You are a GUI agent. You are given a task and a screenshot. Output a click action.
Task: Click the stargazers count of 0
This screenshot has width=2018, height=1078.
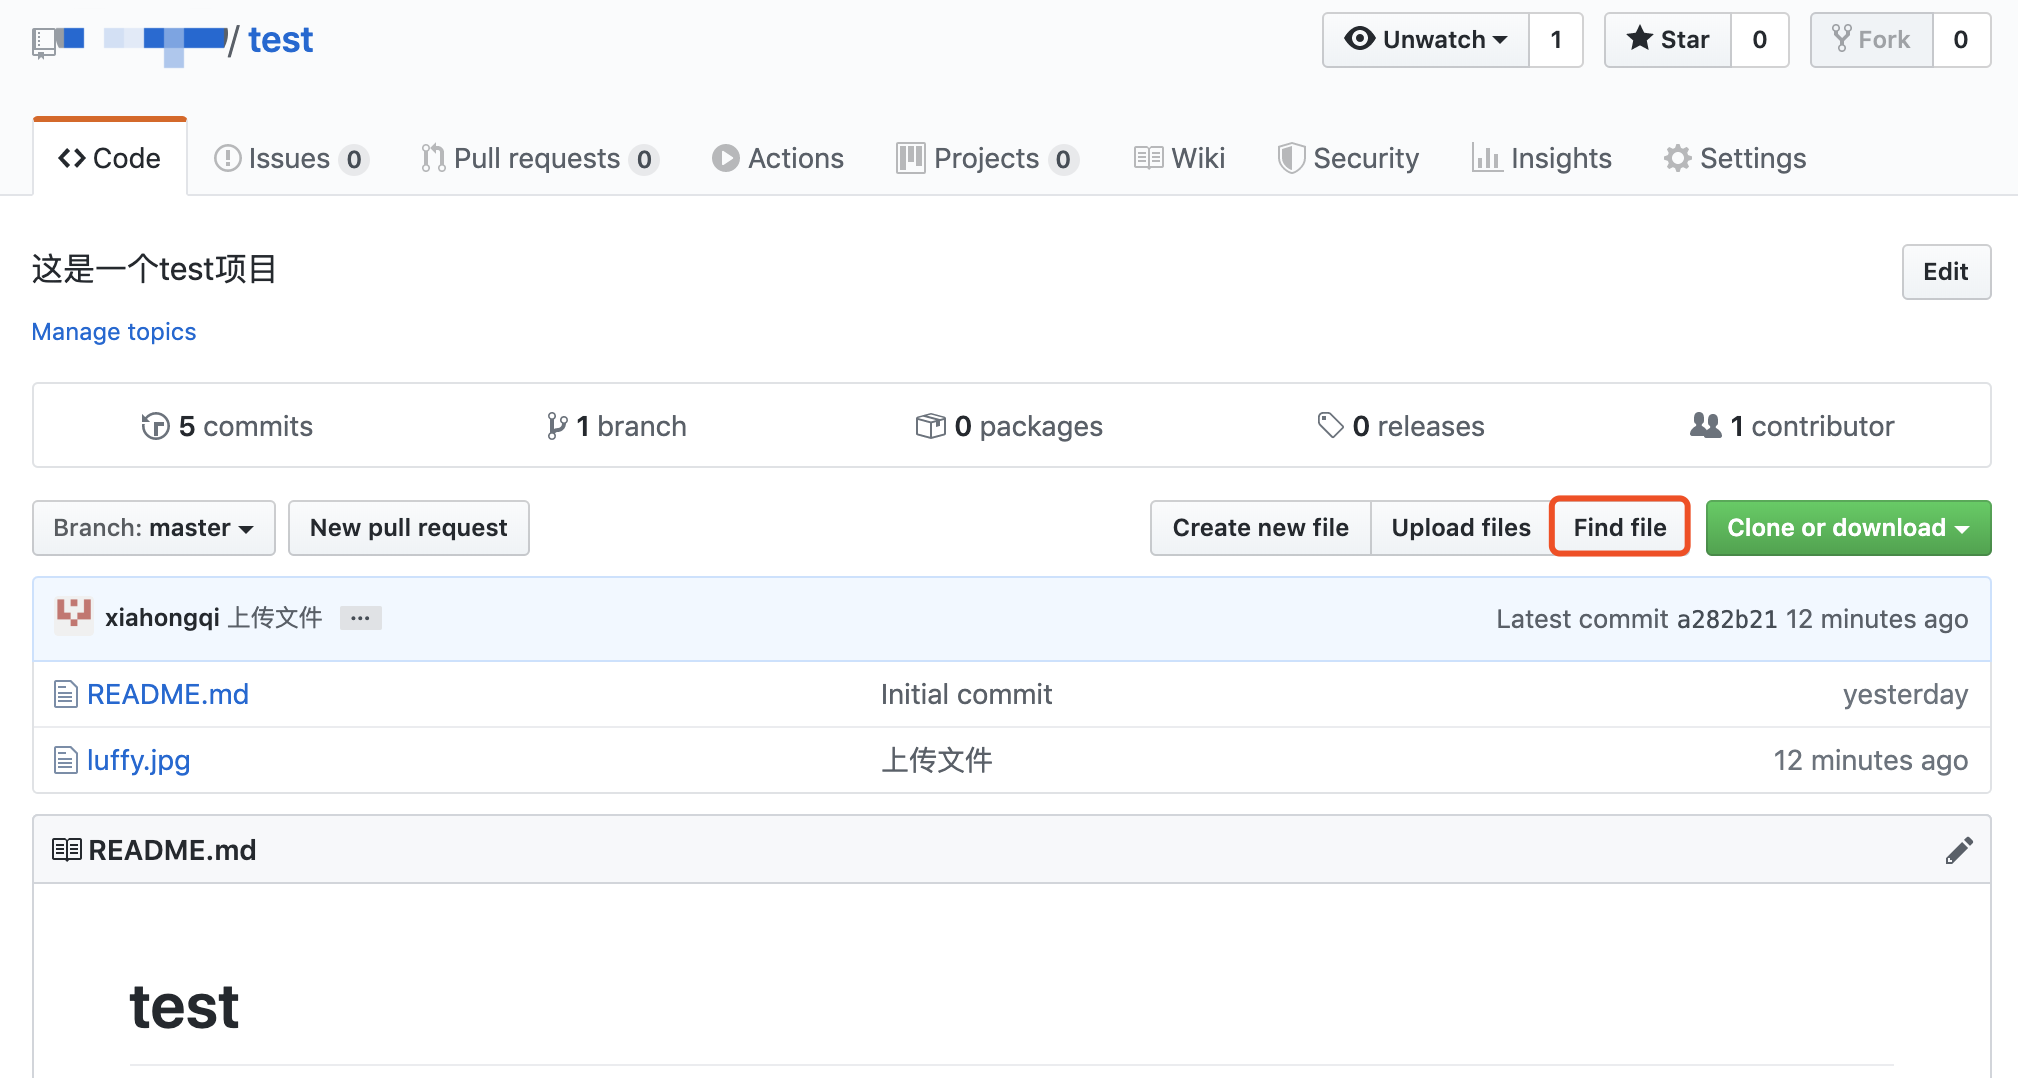point(1760,40)
